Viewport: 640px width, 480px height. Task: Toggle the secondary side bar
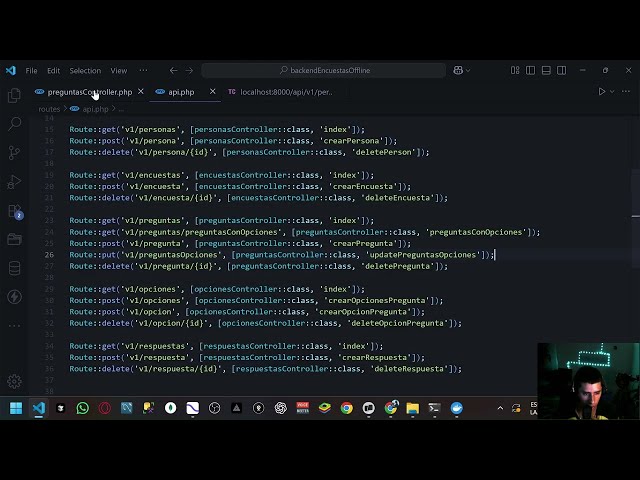coord(562,70)
